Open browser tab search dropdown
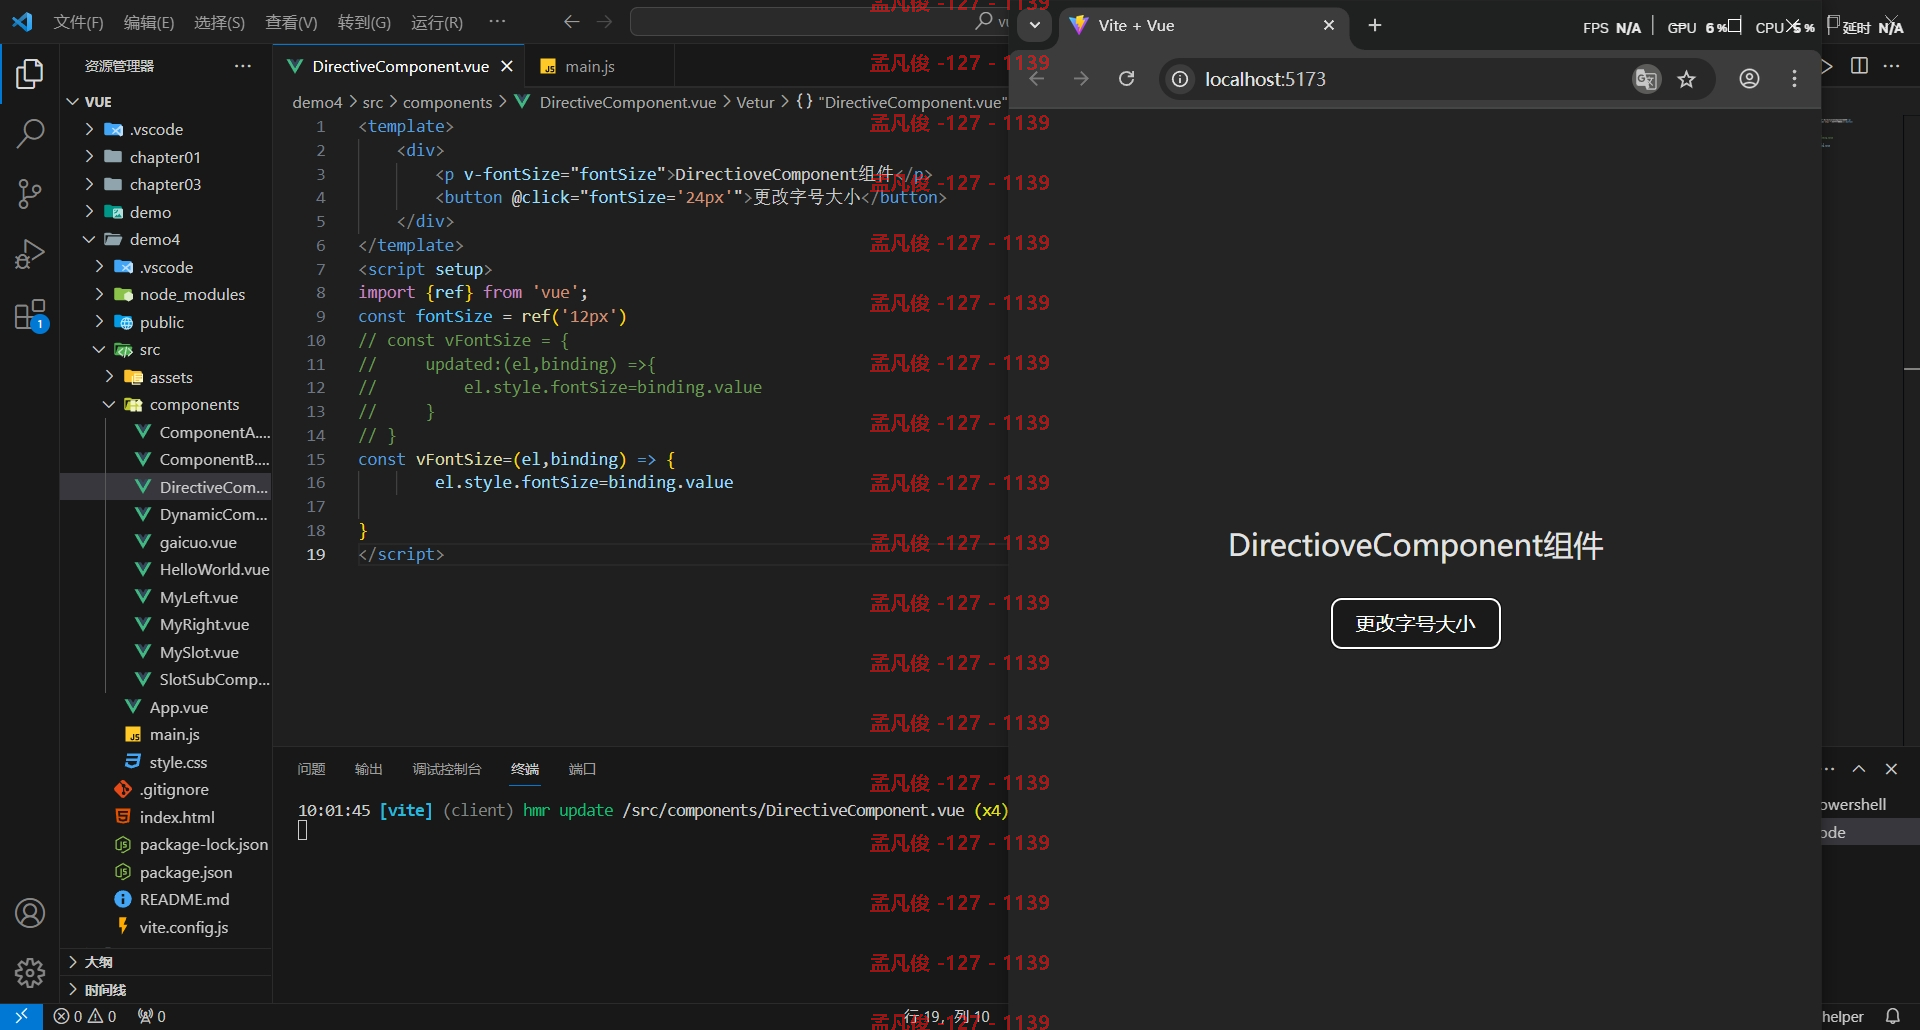The width and height of the screenshot is (1920, 1030). coord(1035,25)
